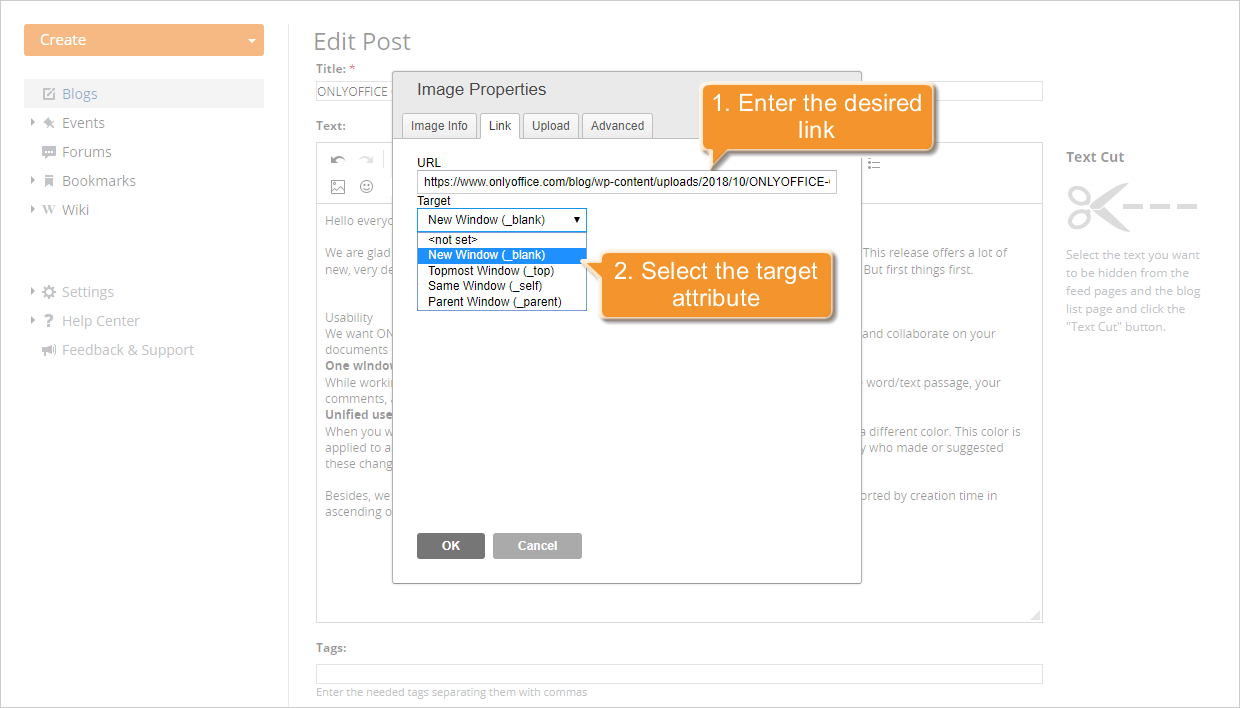Cancel the Image Properties dialog
The image size is (1240, 708).
[x=537, y=545]
